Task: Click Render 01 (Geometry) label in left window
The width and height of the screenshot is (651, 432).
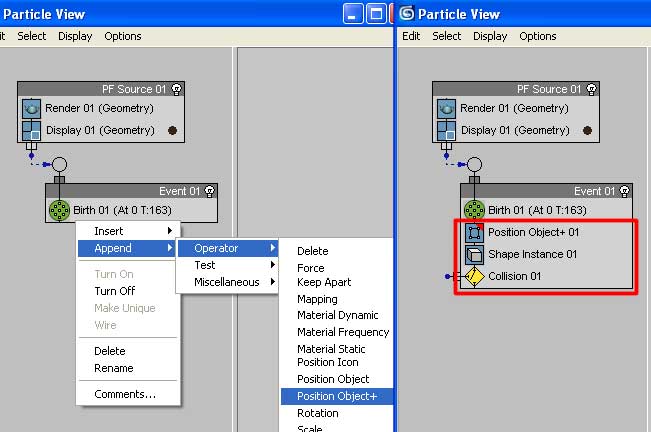Action: [99, 108]
